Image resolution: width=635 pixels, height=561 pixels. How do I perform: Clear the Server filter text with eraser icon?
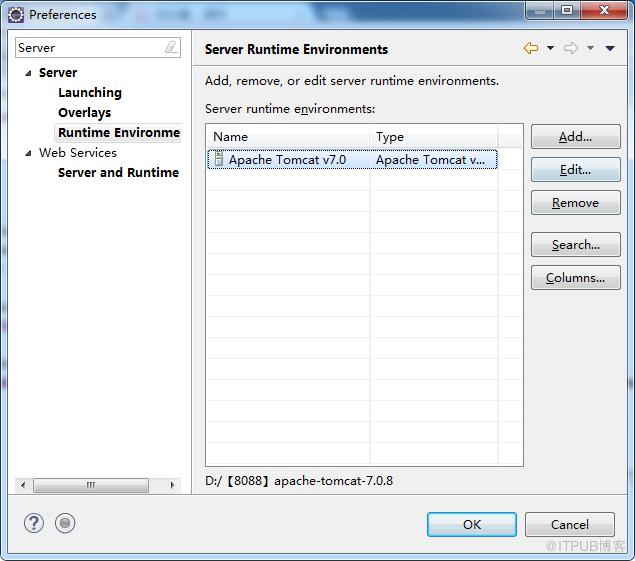pyautogui.click(x=171, y=47)
